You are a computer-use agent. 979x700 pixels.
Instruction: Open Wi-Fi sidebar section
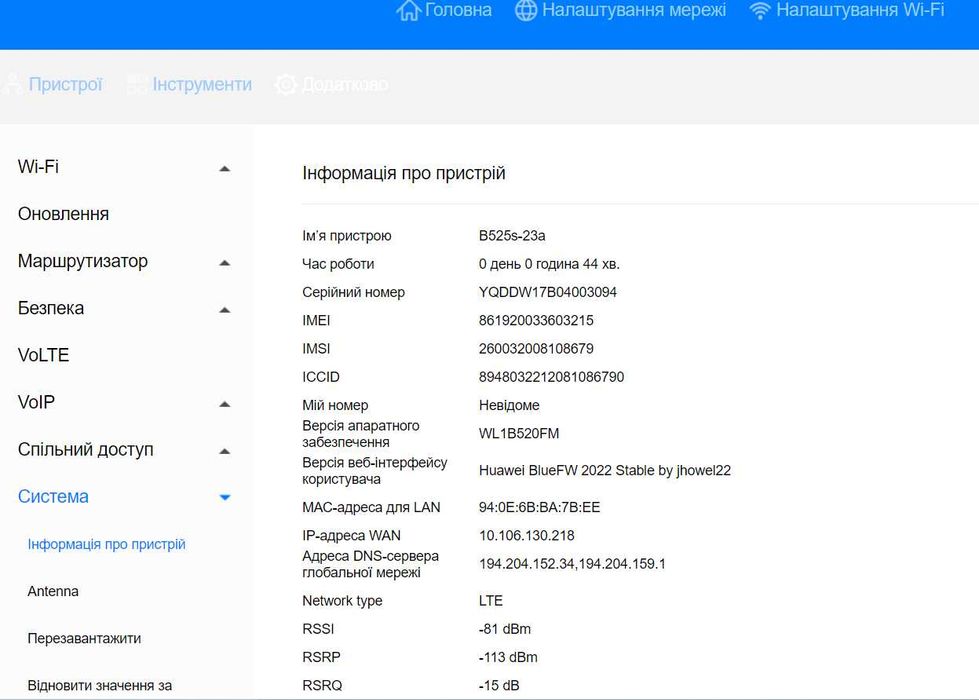point(38,167)
